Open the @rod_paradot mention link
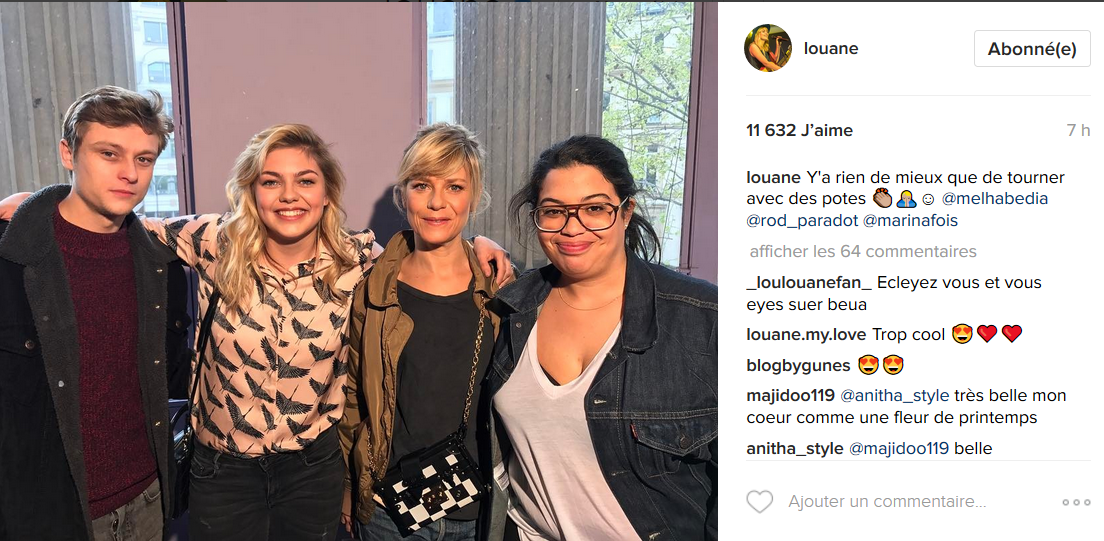 tap(802, 221)
